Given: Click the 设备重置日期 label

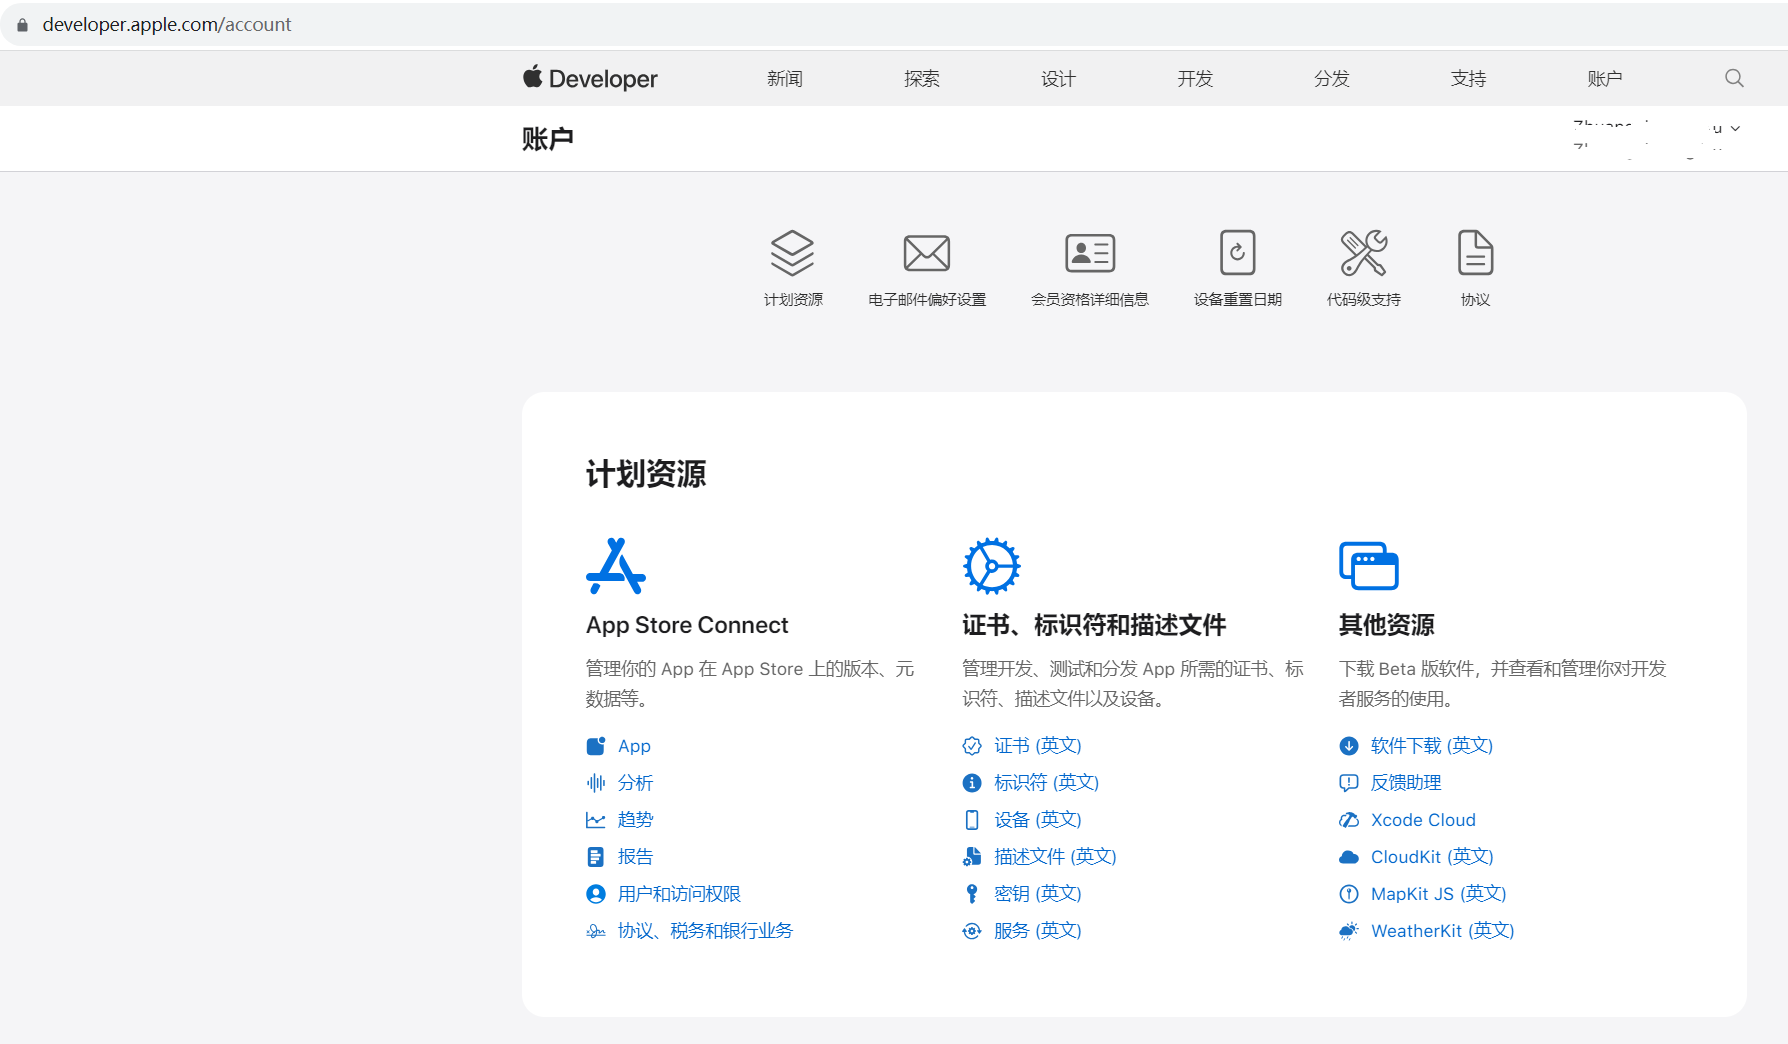Looking at the screenshot, I should pyautogui.click(x=1238, y=300).
